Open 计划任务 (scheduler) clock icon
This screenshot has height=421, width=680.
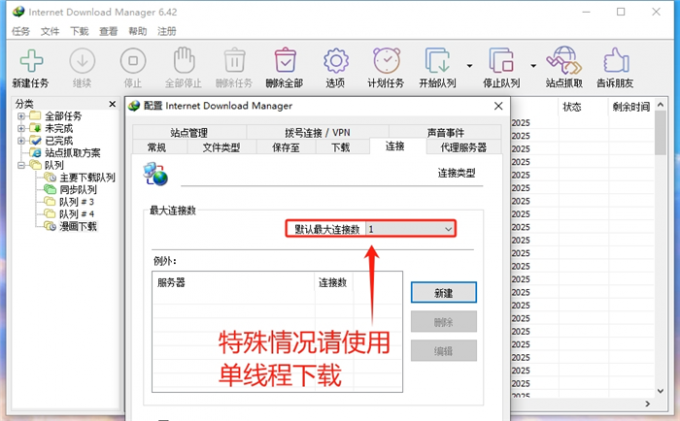point(386,60)
